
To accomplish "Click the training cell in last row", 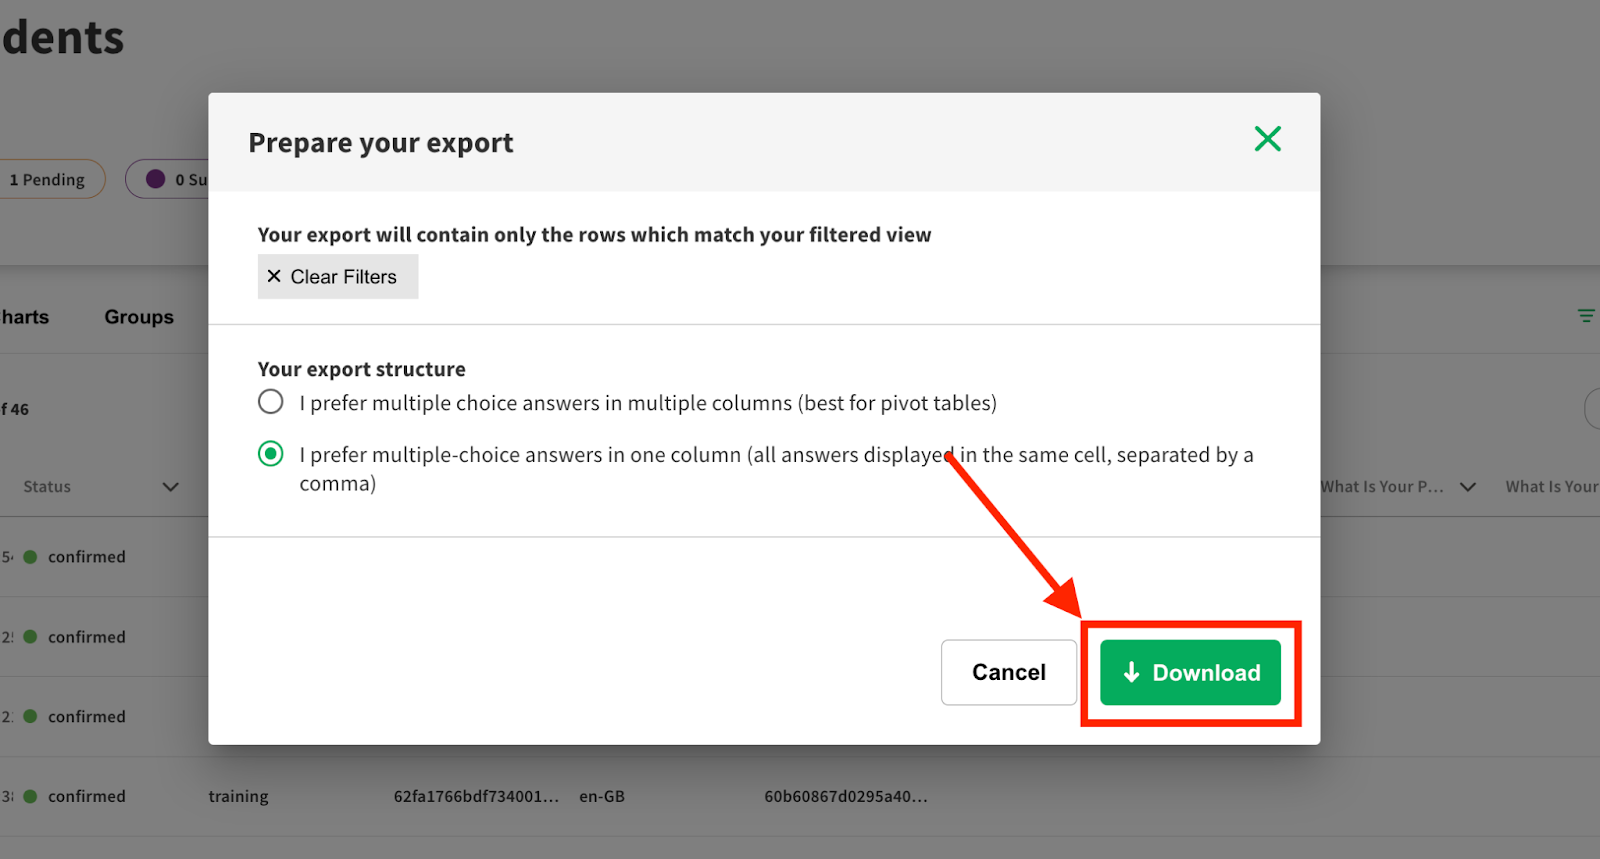I will (238, 797).
